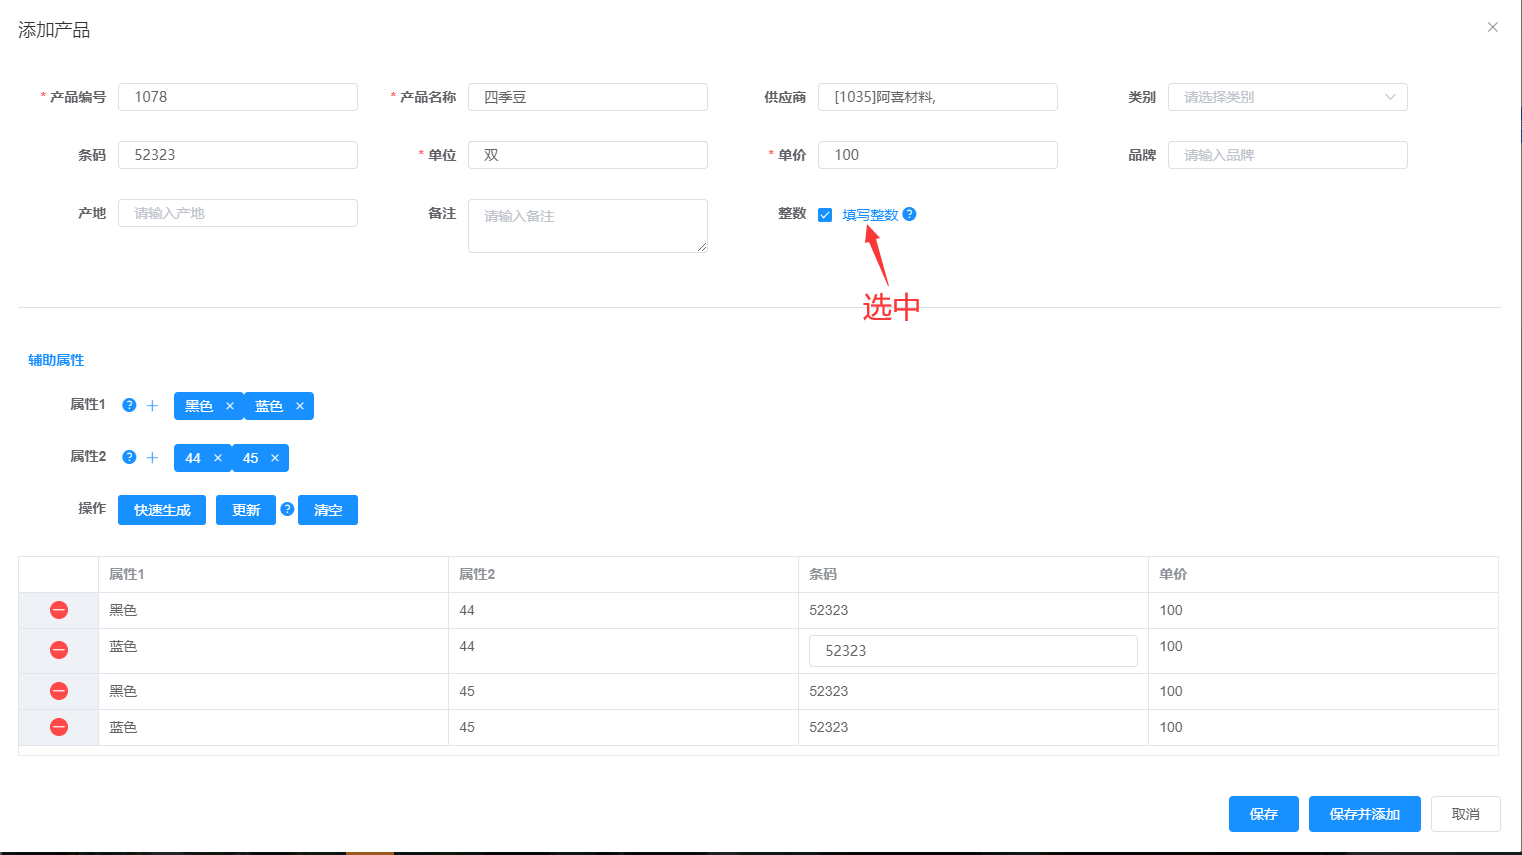1522x855 pixels.
Task: Remove the 45 size tag via x
Action: (x=275, y=458)
